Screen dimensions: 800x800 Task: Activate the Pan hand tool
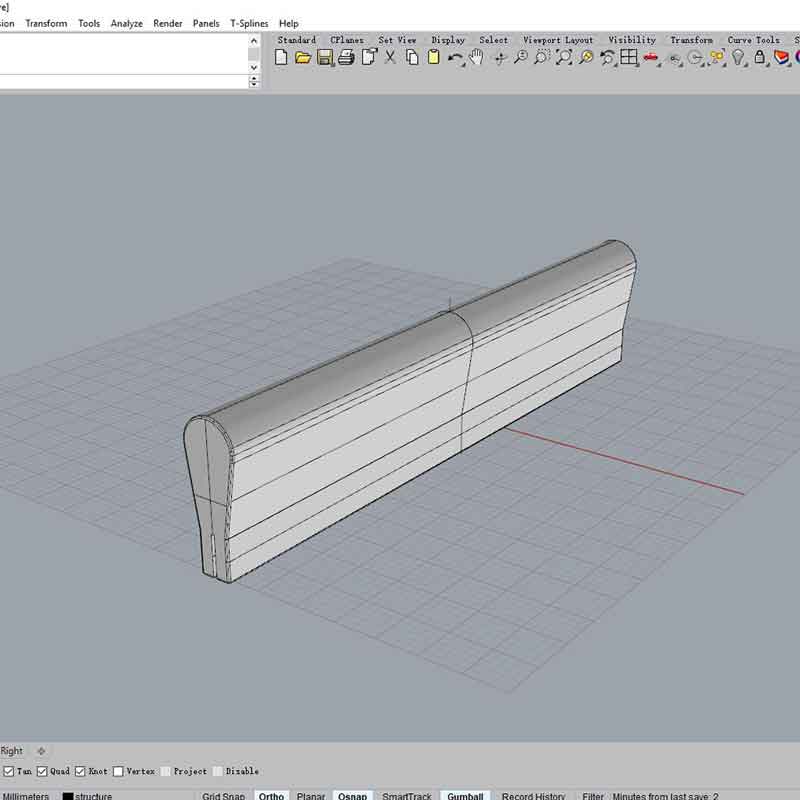click(x=477, y=58)
